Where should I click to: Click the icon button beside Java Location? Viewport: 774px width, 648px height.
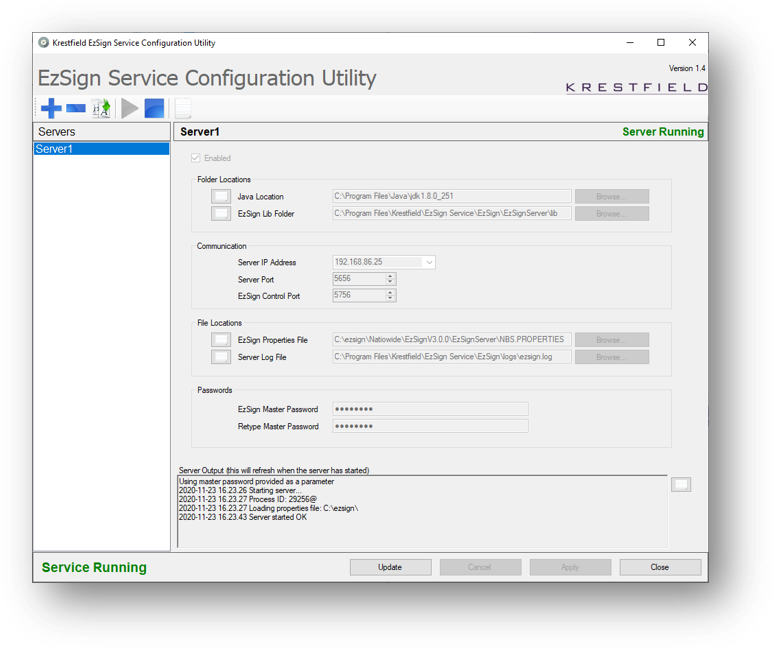coord(221,196)
